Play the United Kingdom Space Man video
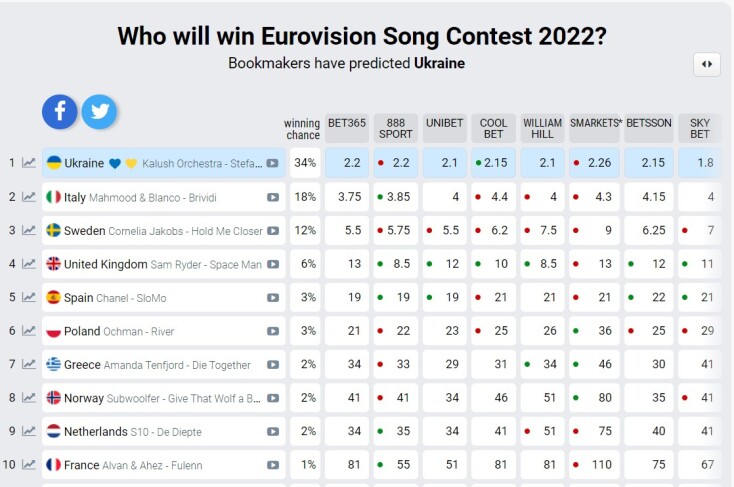The image size is (734, 487). pyautogui.click(x=273, y=265)
